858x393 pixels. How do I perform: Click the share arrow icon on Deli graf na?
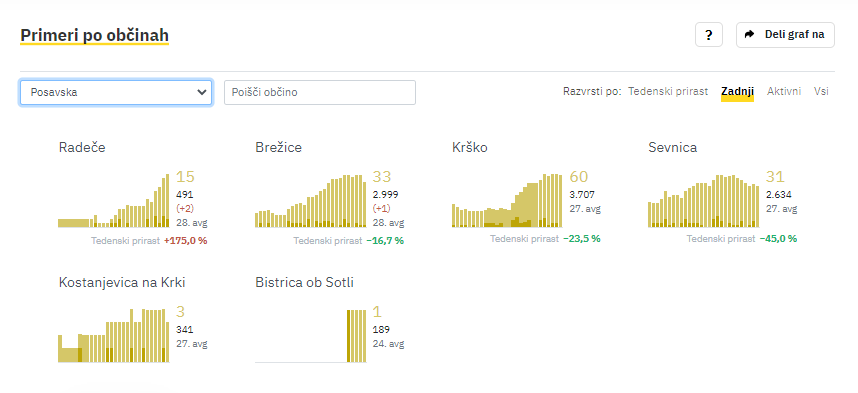(749, 34)
